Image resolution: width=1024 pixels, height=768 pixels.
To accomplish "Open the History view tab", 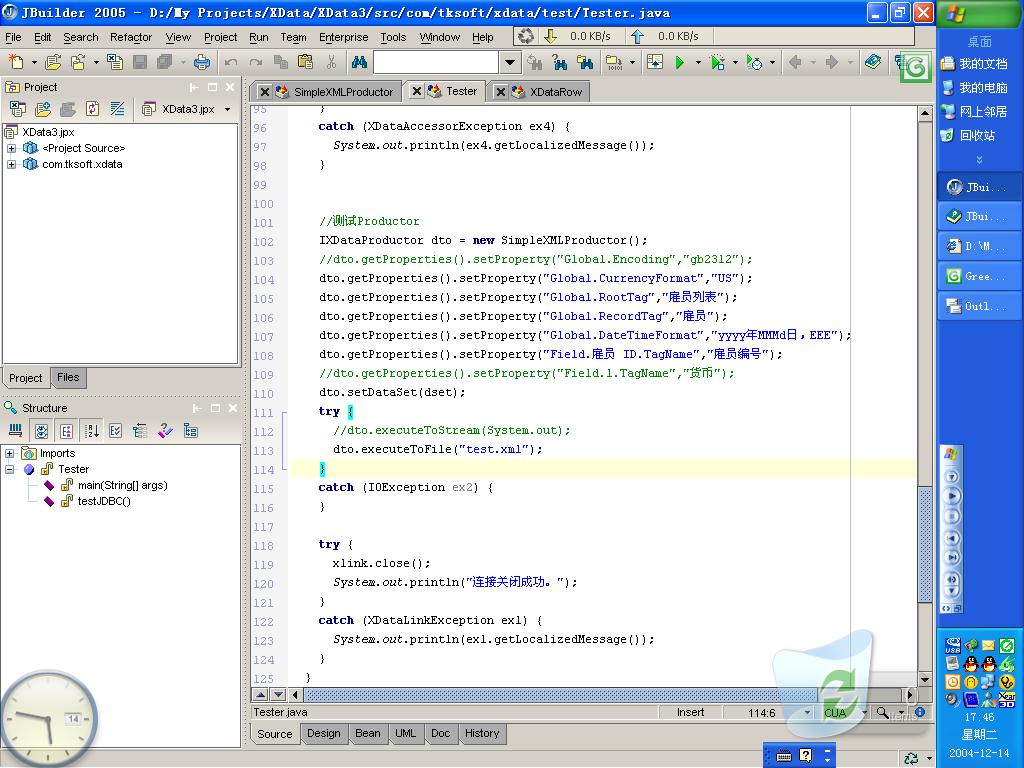I will 482,733.
